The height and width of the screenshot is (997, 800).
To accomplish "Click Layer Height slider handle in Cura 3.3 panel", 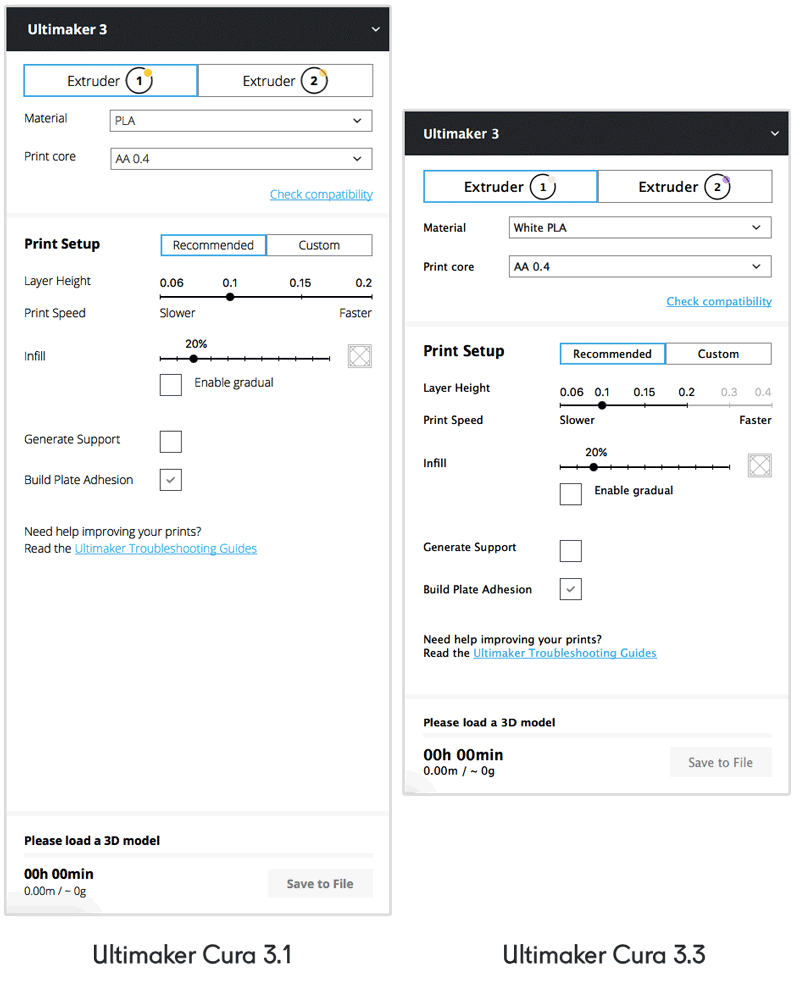I will (602, 405).
